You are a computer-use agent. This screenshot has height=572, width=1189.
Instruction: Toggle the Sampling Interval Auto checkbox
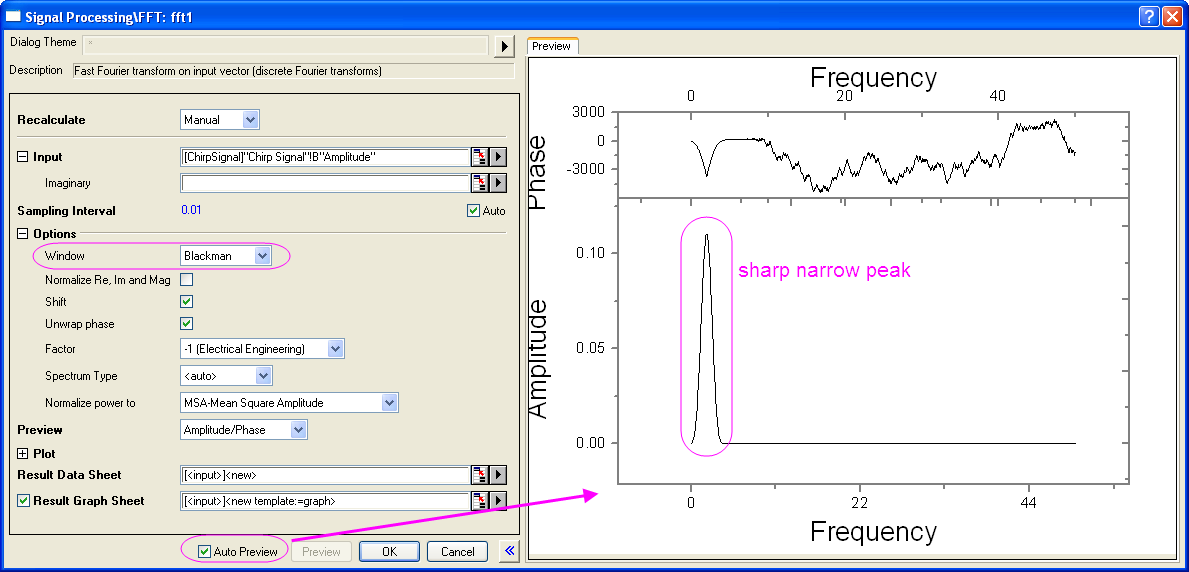pyautogui.click(x=474, y=211)
